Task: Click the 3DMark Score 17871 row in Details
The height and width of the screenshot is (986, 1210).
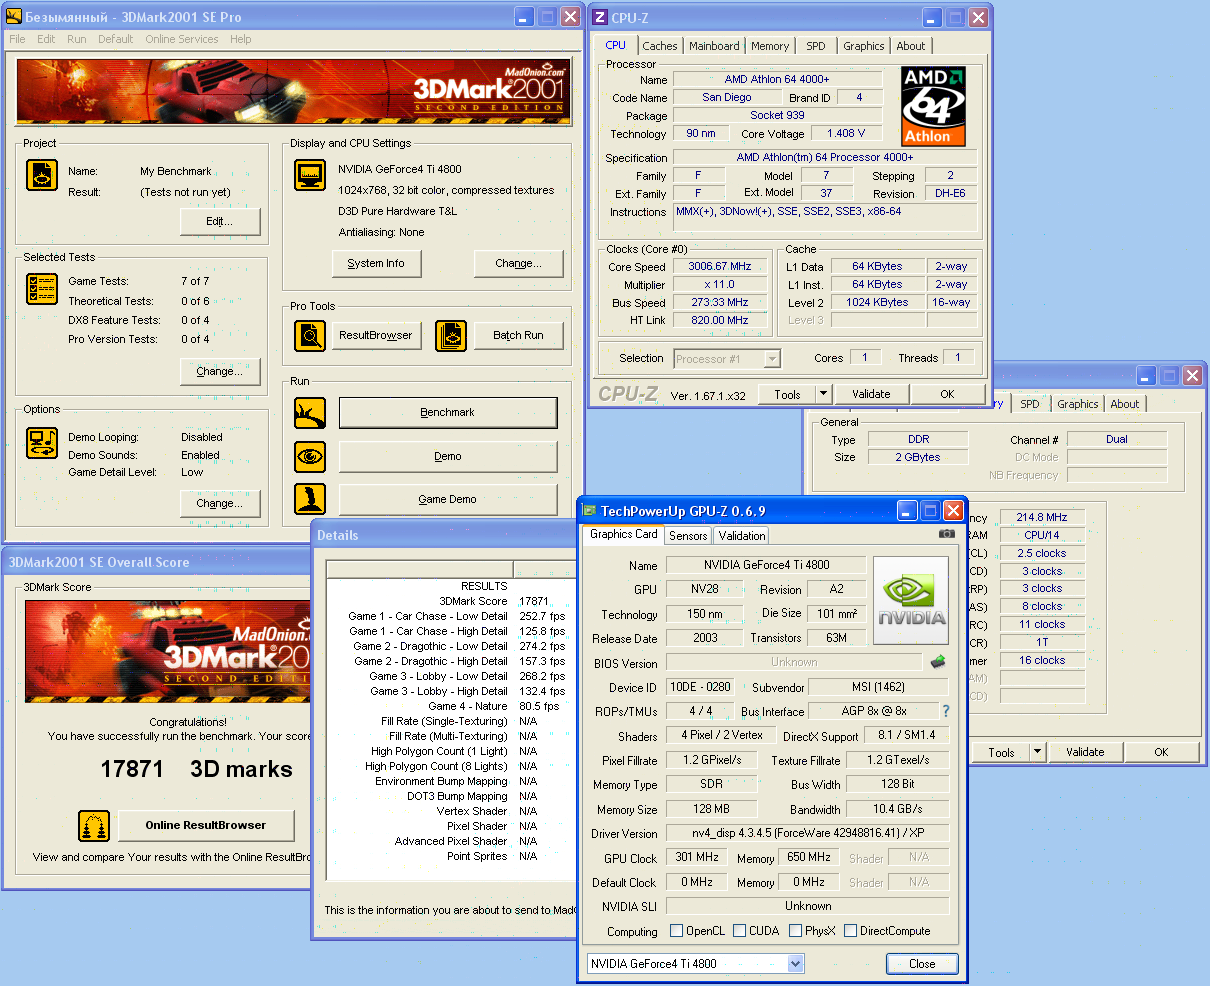Action: pyautogui.click(x=450, y=601)
